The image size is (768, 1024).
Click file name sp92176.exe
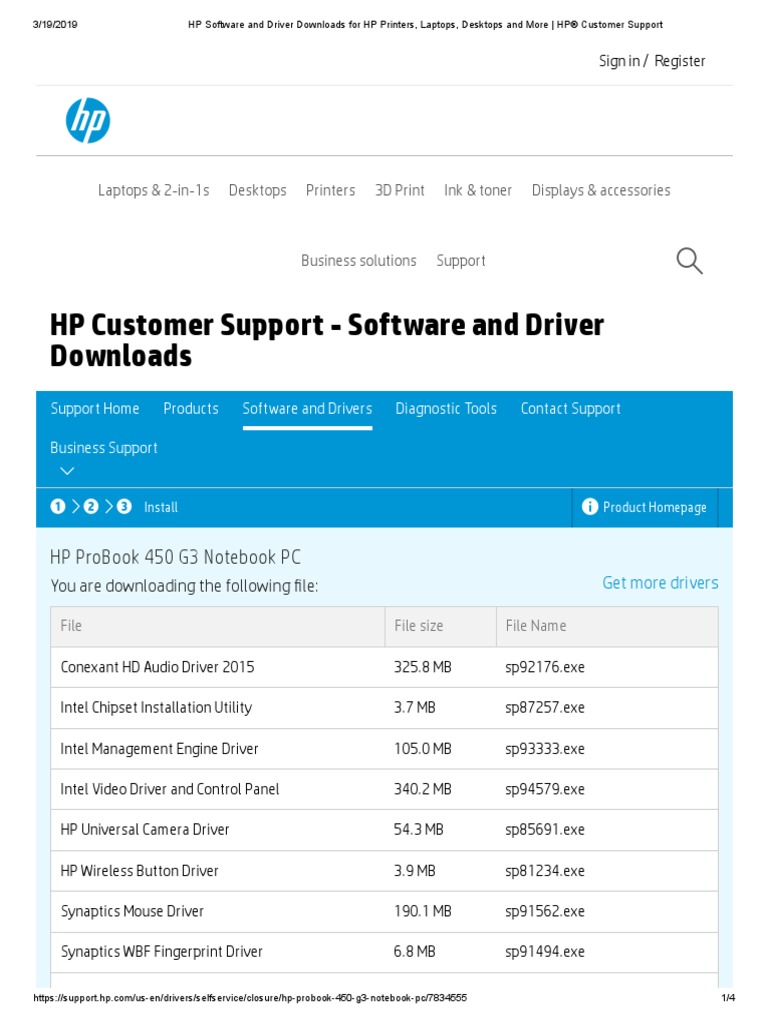(x=545, y=667)
